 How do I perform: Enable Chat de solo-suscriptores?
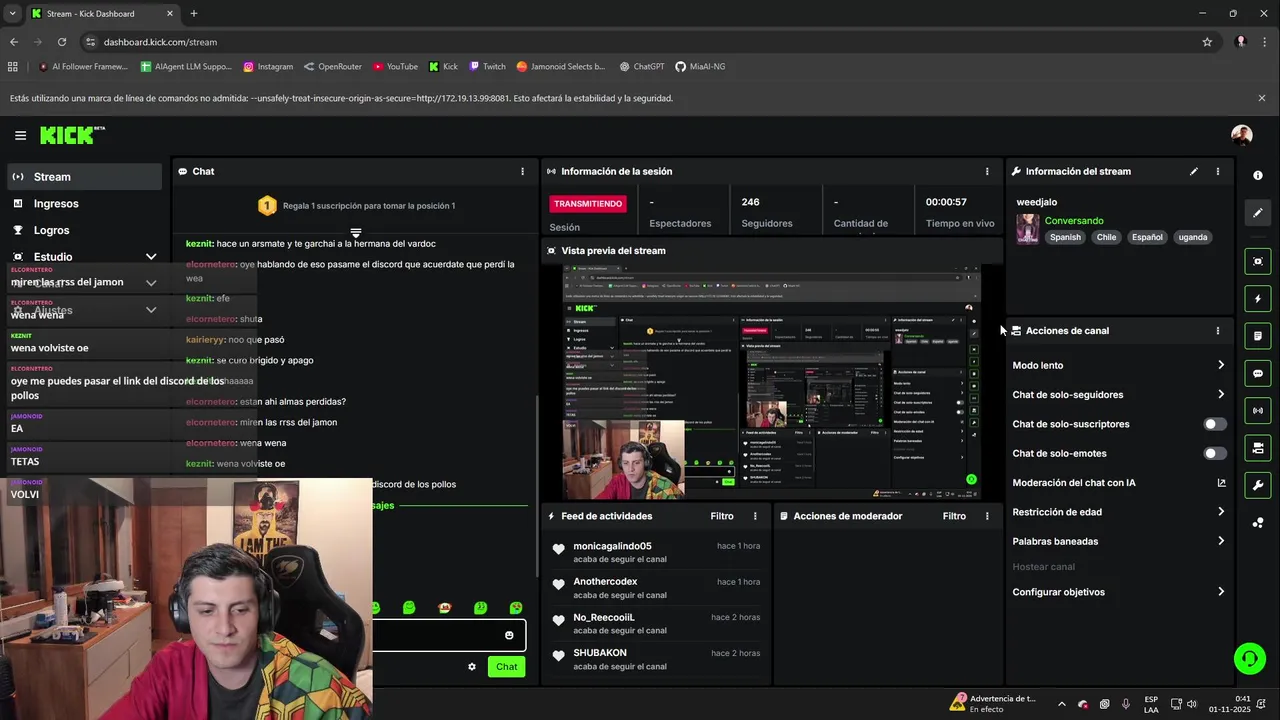[x=1214, y=424]
